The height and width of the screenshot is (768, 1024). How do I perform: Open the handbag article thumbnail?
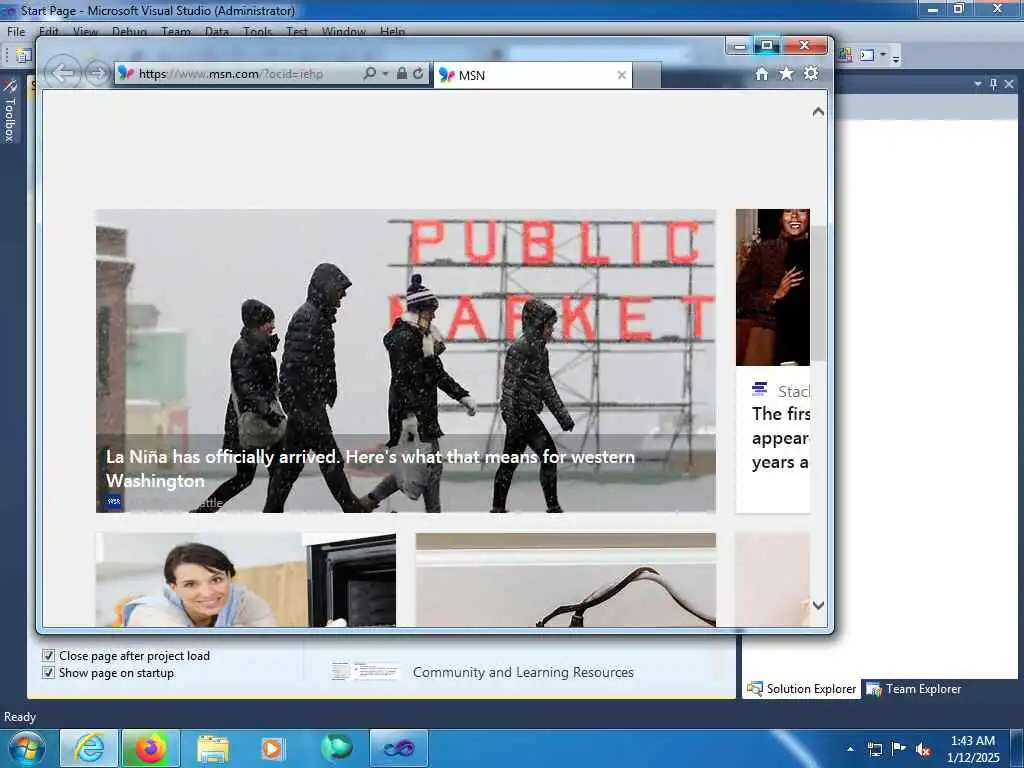pos(566,580)
